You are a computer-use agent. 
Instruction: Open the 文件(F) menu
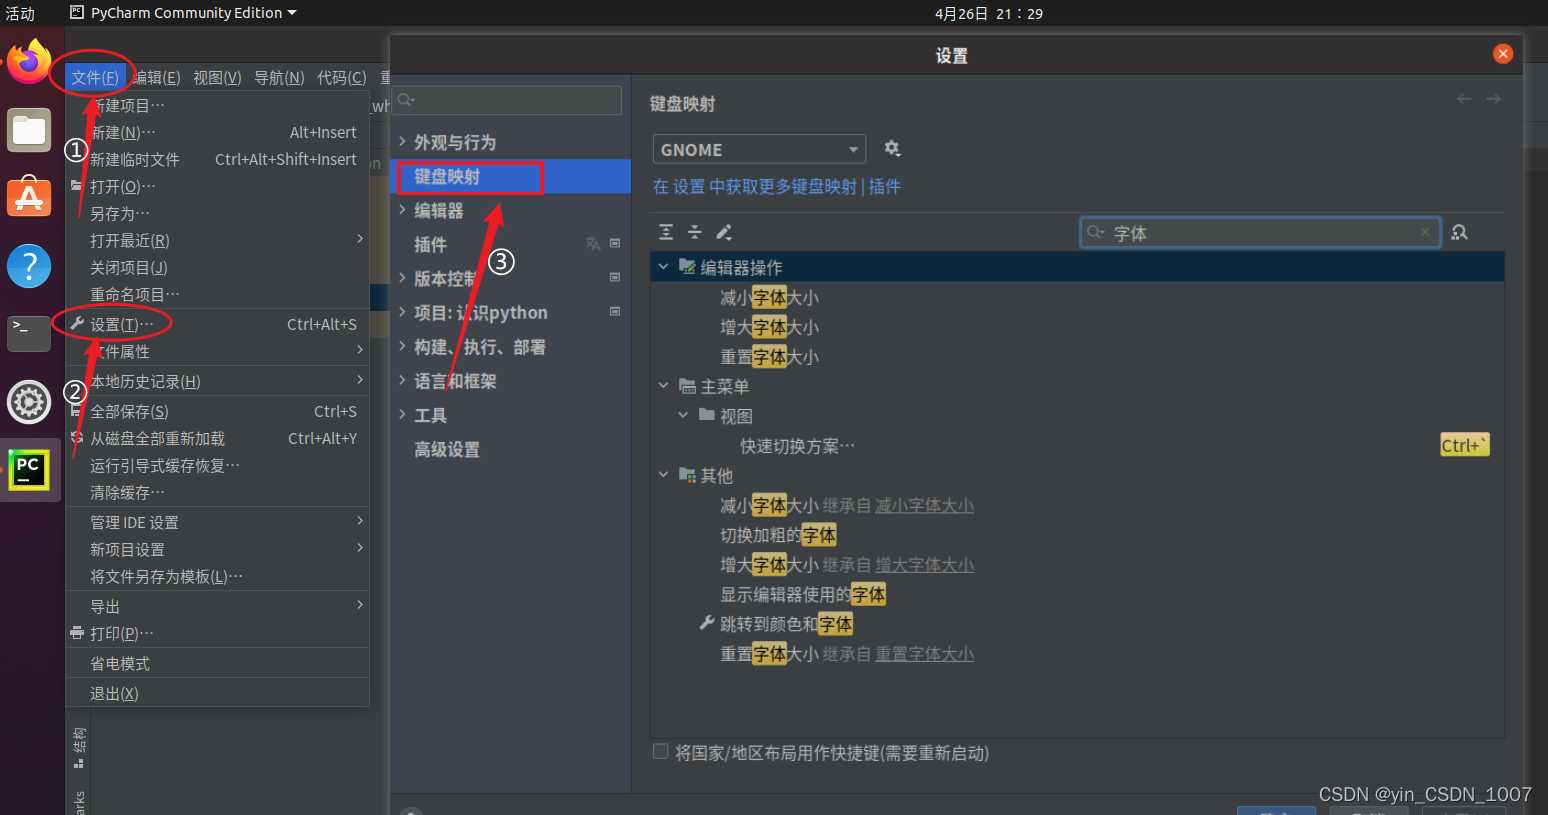coord(95,78)
